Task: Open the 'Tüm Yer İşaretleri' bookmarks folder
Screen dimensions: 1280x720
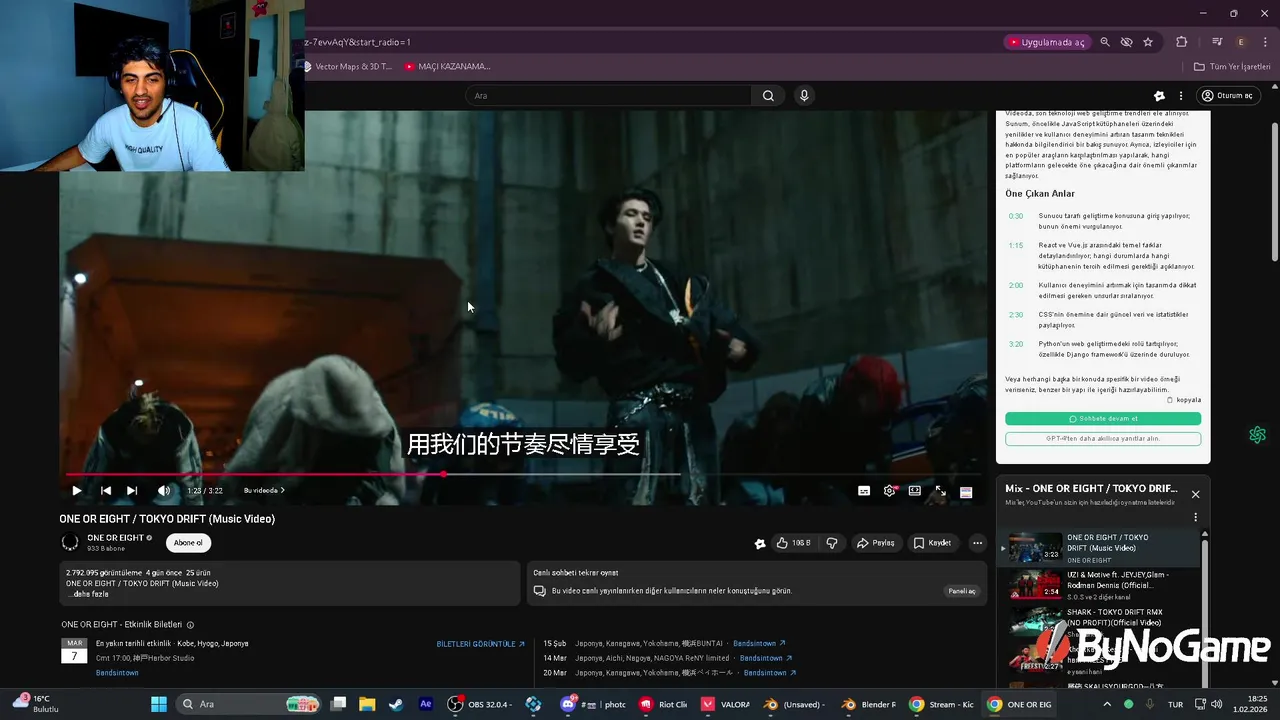Action: 1232,67
